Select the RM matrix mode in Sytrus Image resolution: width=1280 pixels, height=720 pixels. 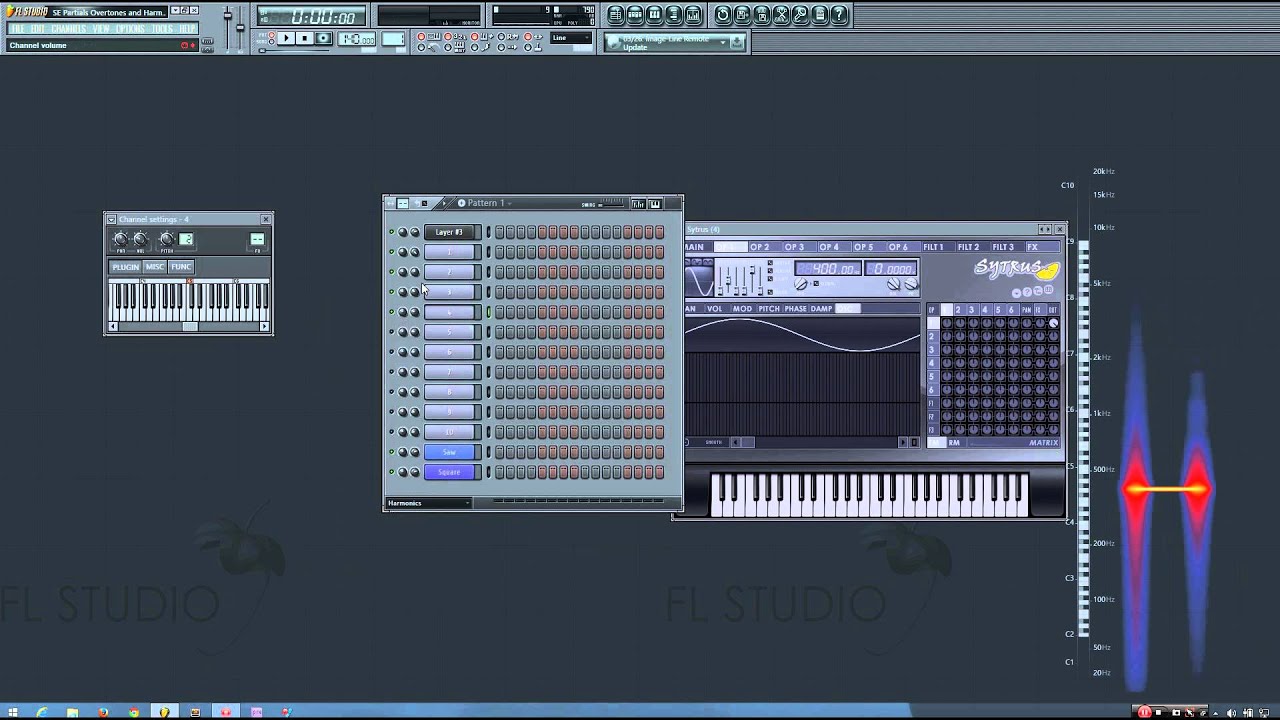(954, 442)
